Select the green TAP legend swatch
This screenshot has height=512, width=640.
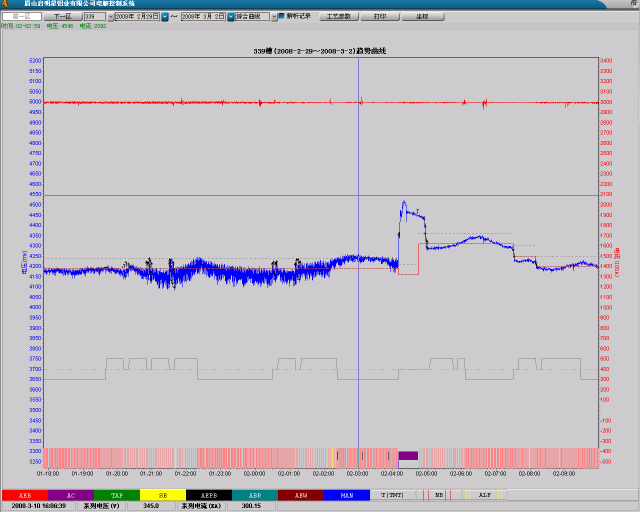tap(116, 495)
